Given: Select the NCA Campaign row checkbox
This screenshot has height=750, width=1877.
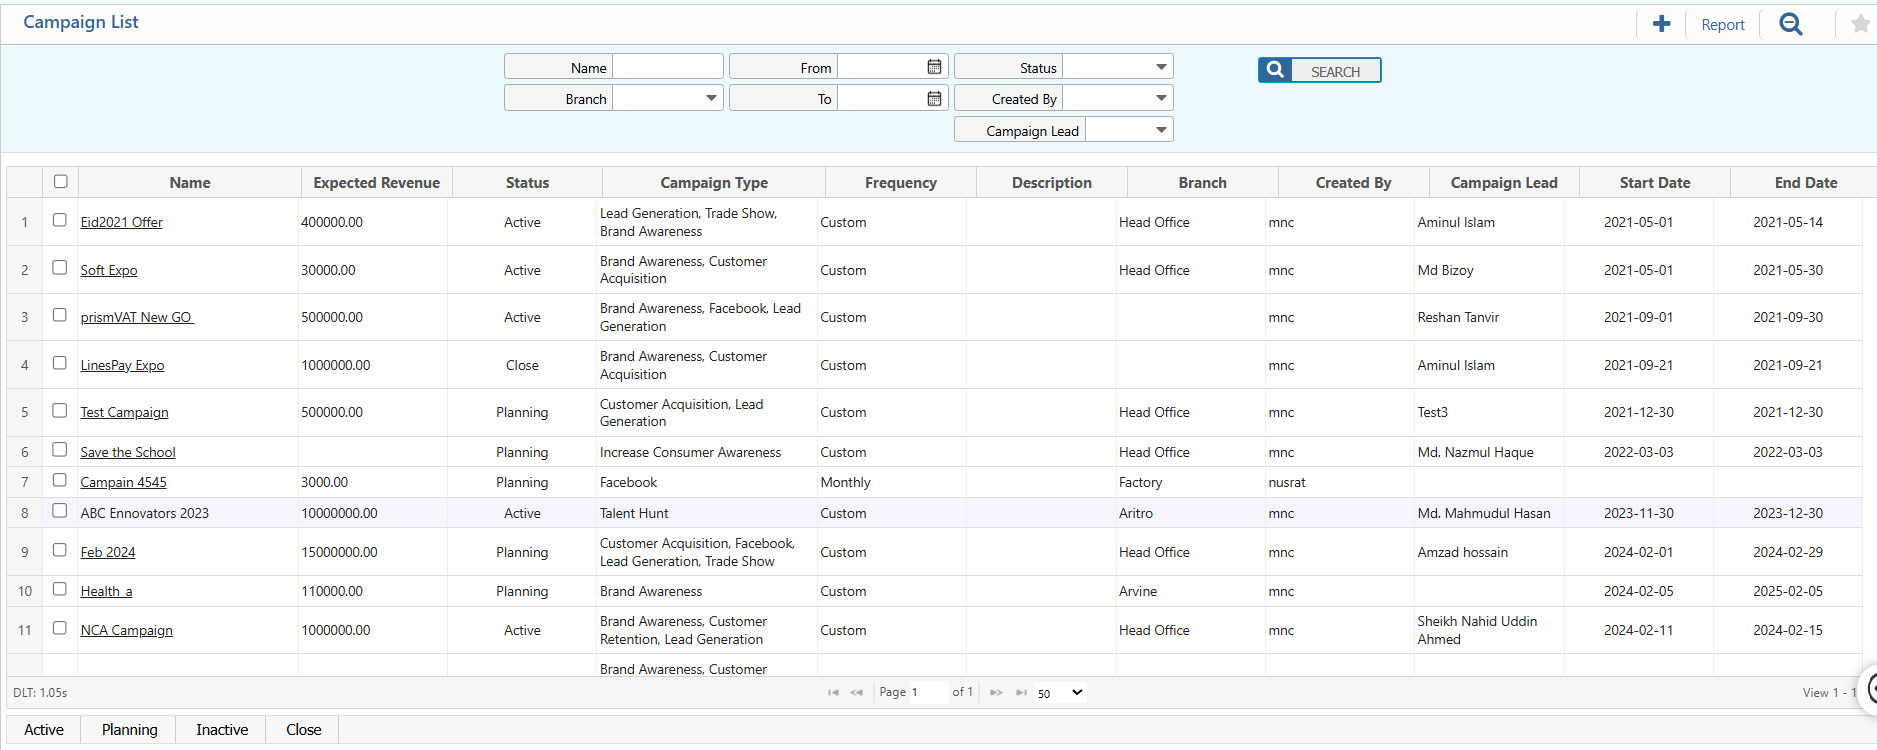Looking at the screenshot, I should (x=60, y=628).
